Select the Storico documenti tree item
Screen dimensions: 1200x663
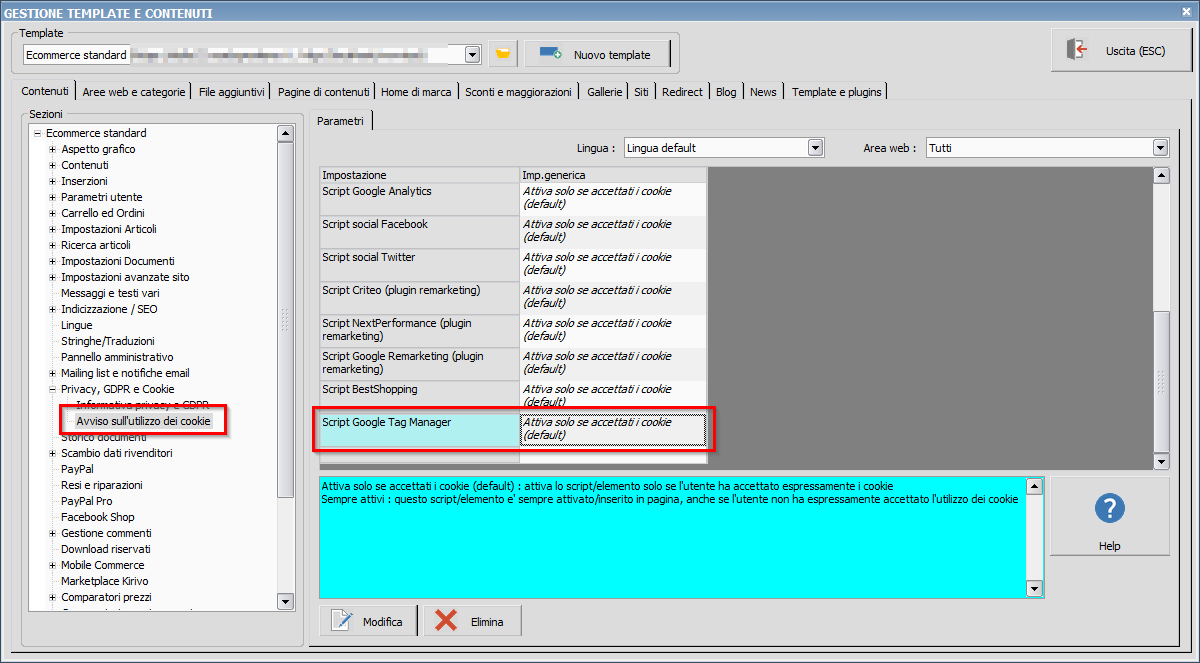[x=103, y=437]
